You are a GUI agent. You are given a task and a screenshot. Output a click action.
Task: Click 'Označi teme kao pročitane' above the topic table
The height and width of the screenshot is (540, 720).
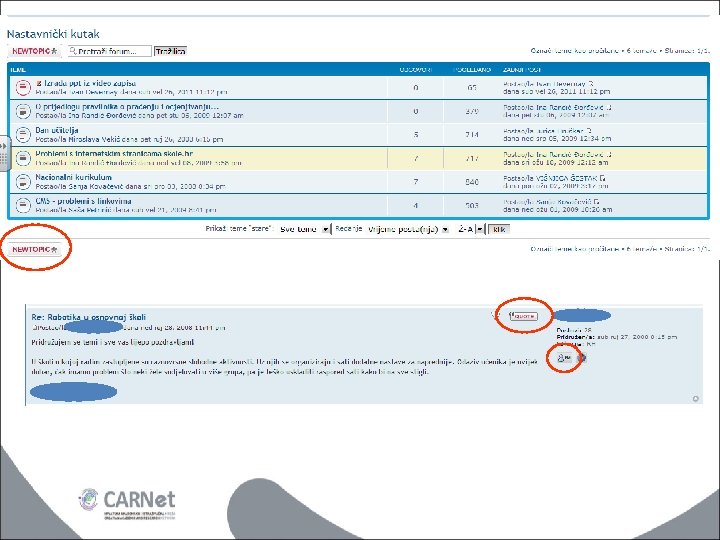coord(574,51)
